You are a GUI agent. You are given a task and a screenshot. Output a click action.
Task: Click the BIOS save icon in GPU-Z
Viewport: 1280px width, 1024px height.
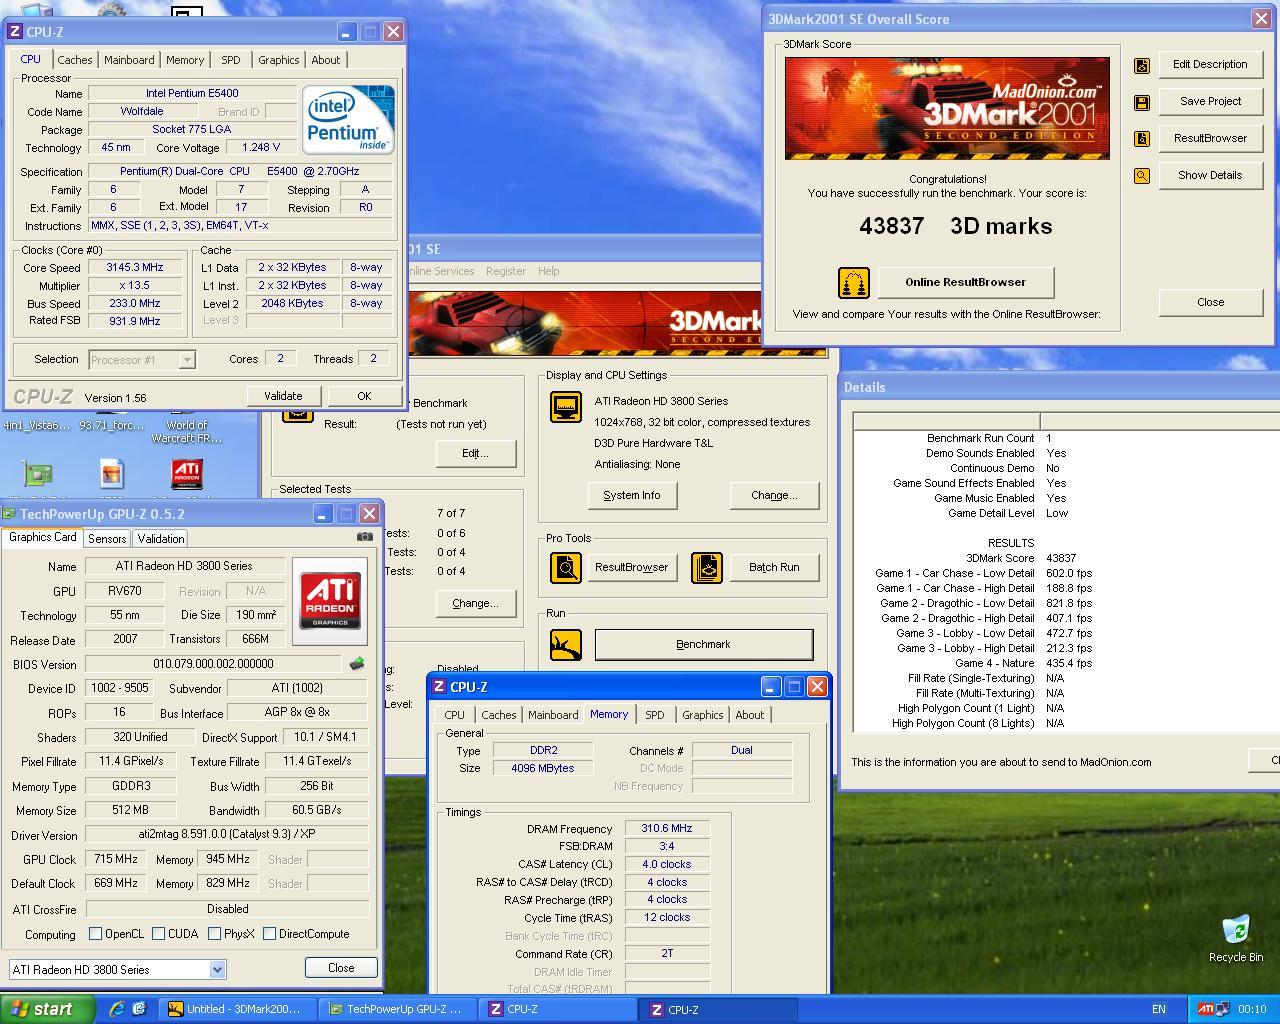(x=356, y=664)
